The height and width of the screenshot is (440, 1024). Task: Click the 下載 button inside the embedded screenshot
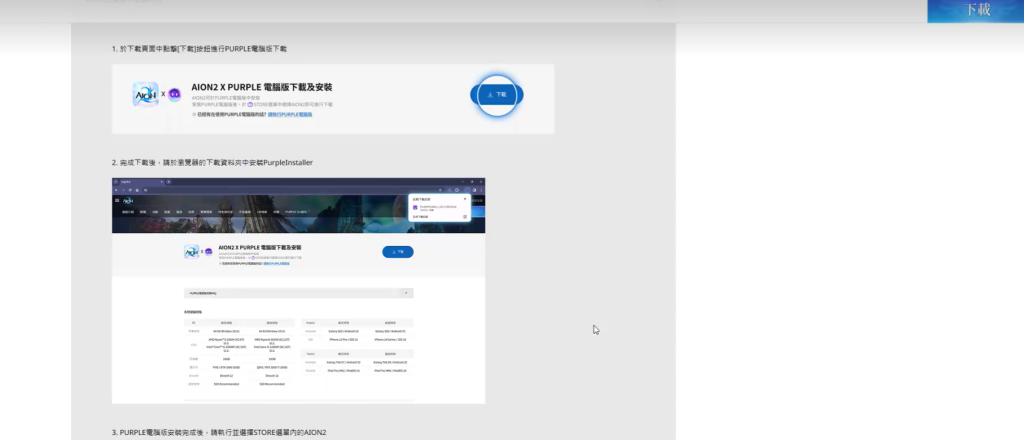397,252
